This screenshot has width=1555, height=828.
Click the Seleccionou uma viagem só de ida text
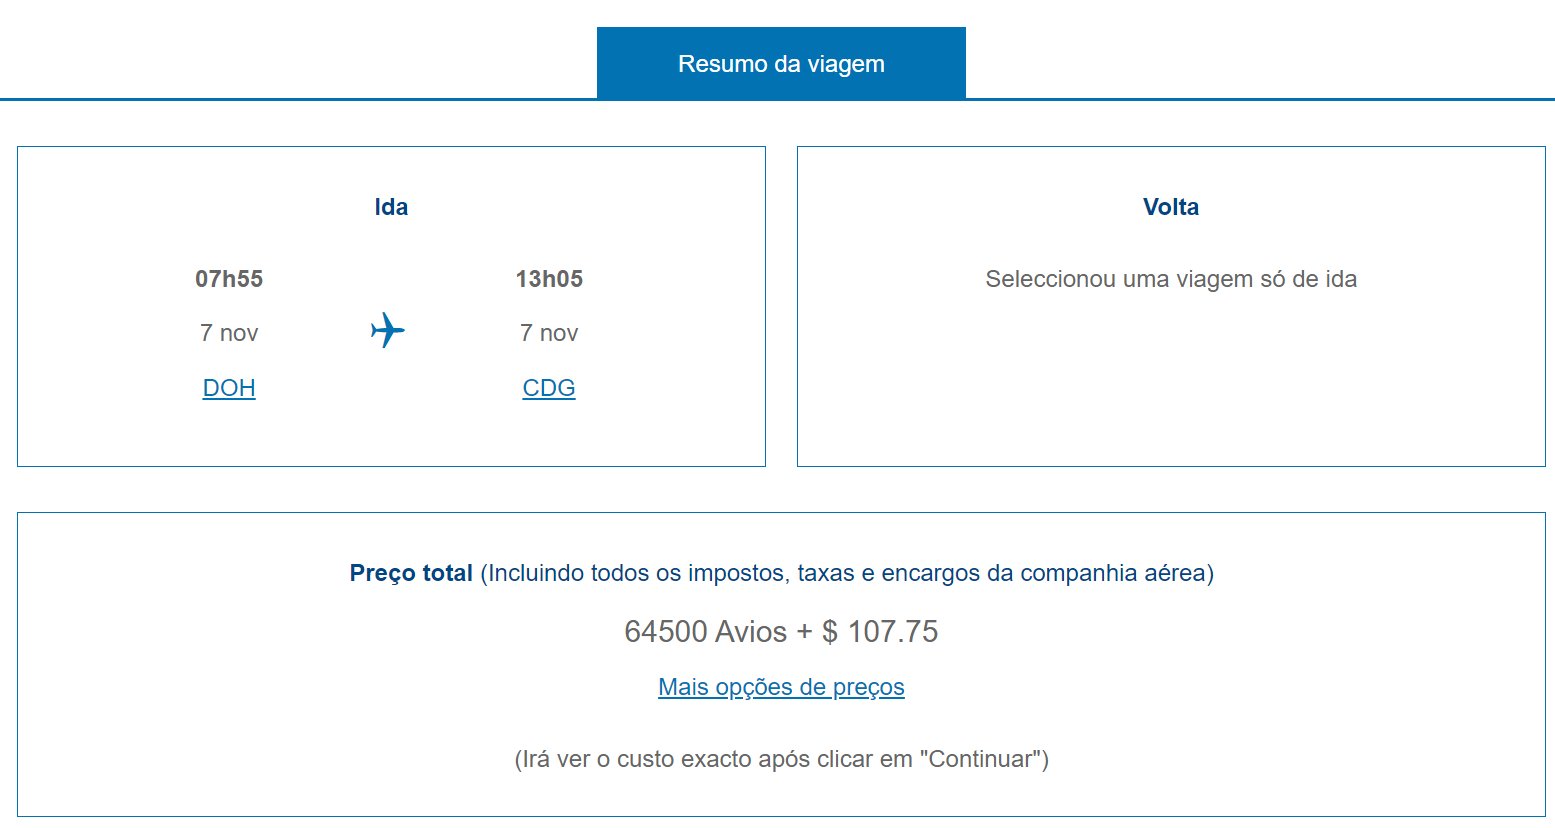(x=1171, y=279)
